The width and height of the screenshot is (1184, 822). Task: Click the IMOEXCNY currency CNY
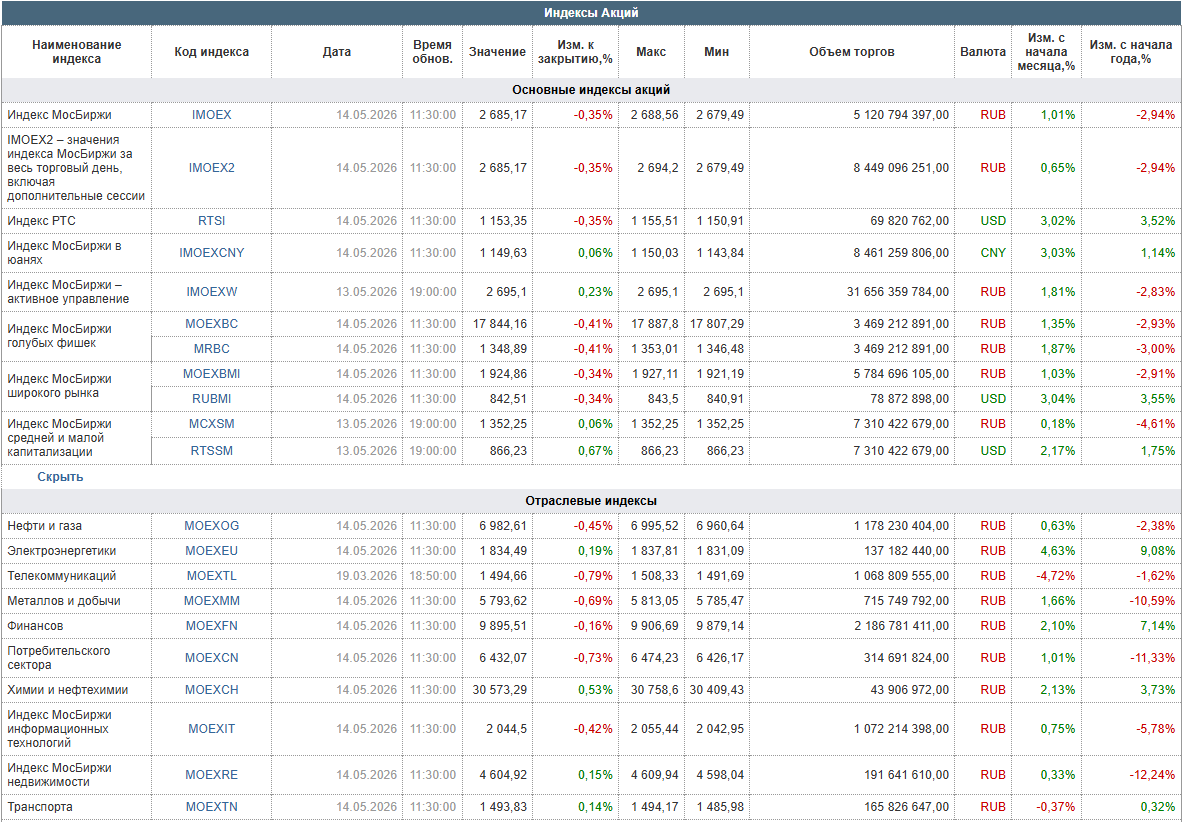pyautogui.click(x=993, y=253)
